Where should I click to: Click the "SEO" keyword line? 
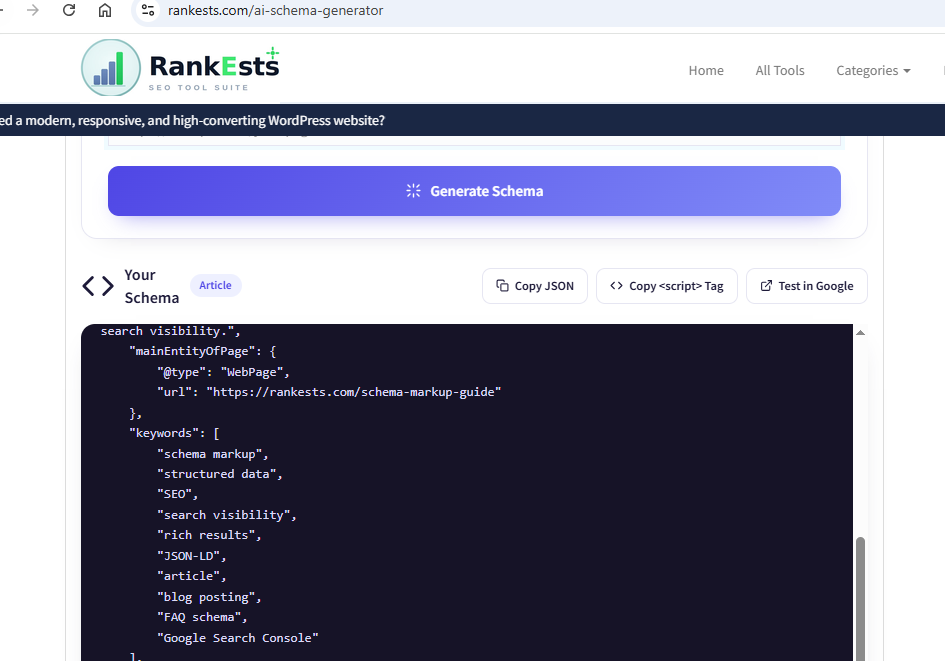[x=177, y=494]
